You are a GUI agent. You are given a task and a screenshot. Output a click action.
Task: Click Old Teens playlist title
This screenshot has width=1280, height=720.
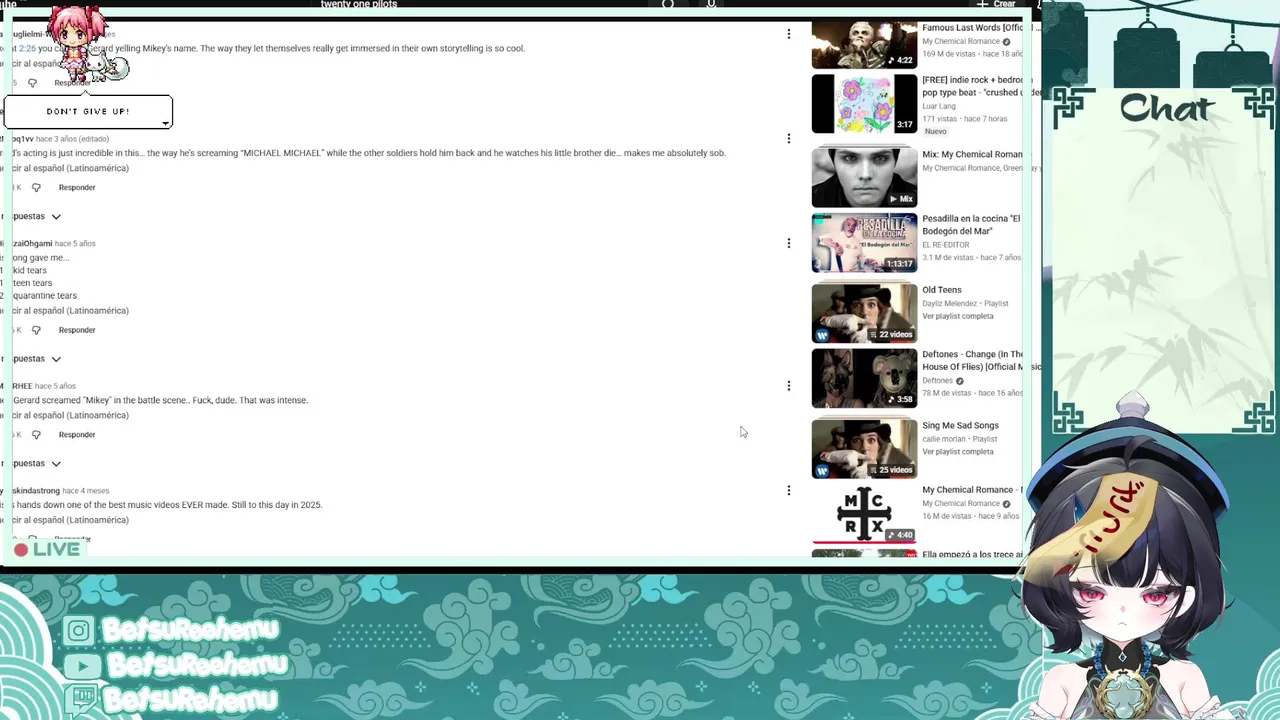pyautogui.click(x=942, y=290)
